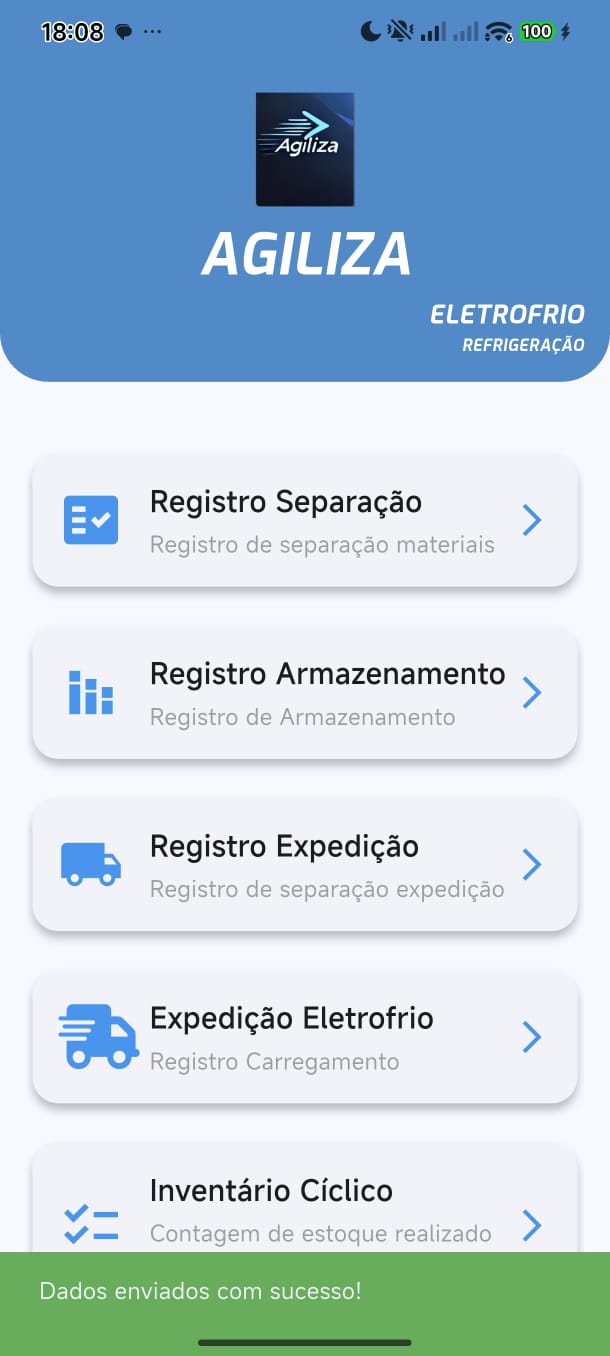Screen dimensions: 610x1356
Task: Open the Registro Separação menu entry
Action: 305,520
